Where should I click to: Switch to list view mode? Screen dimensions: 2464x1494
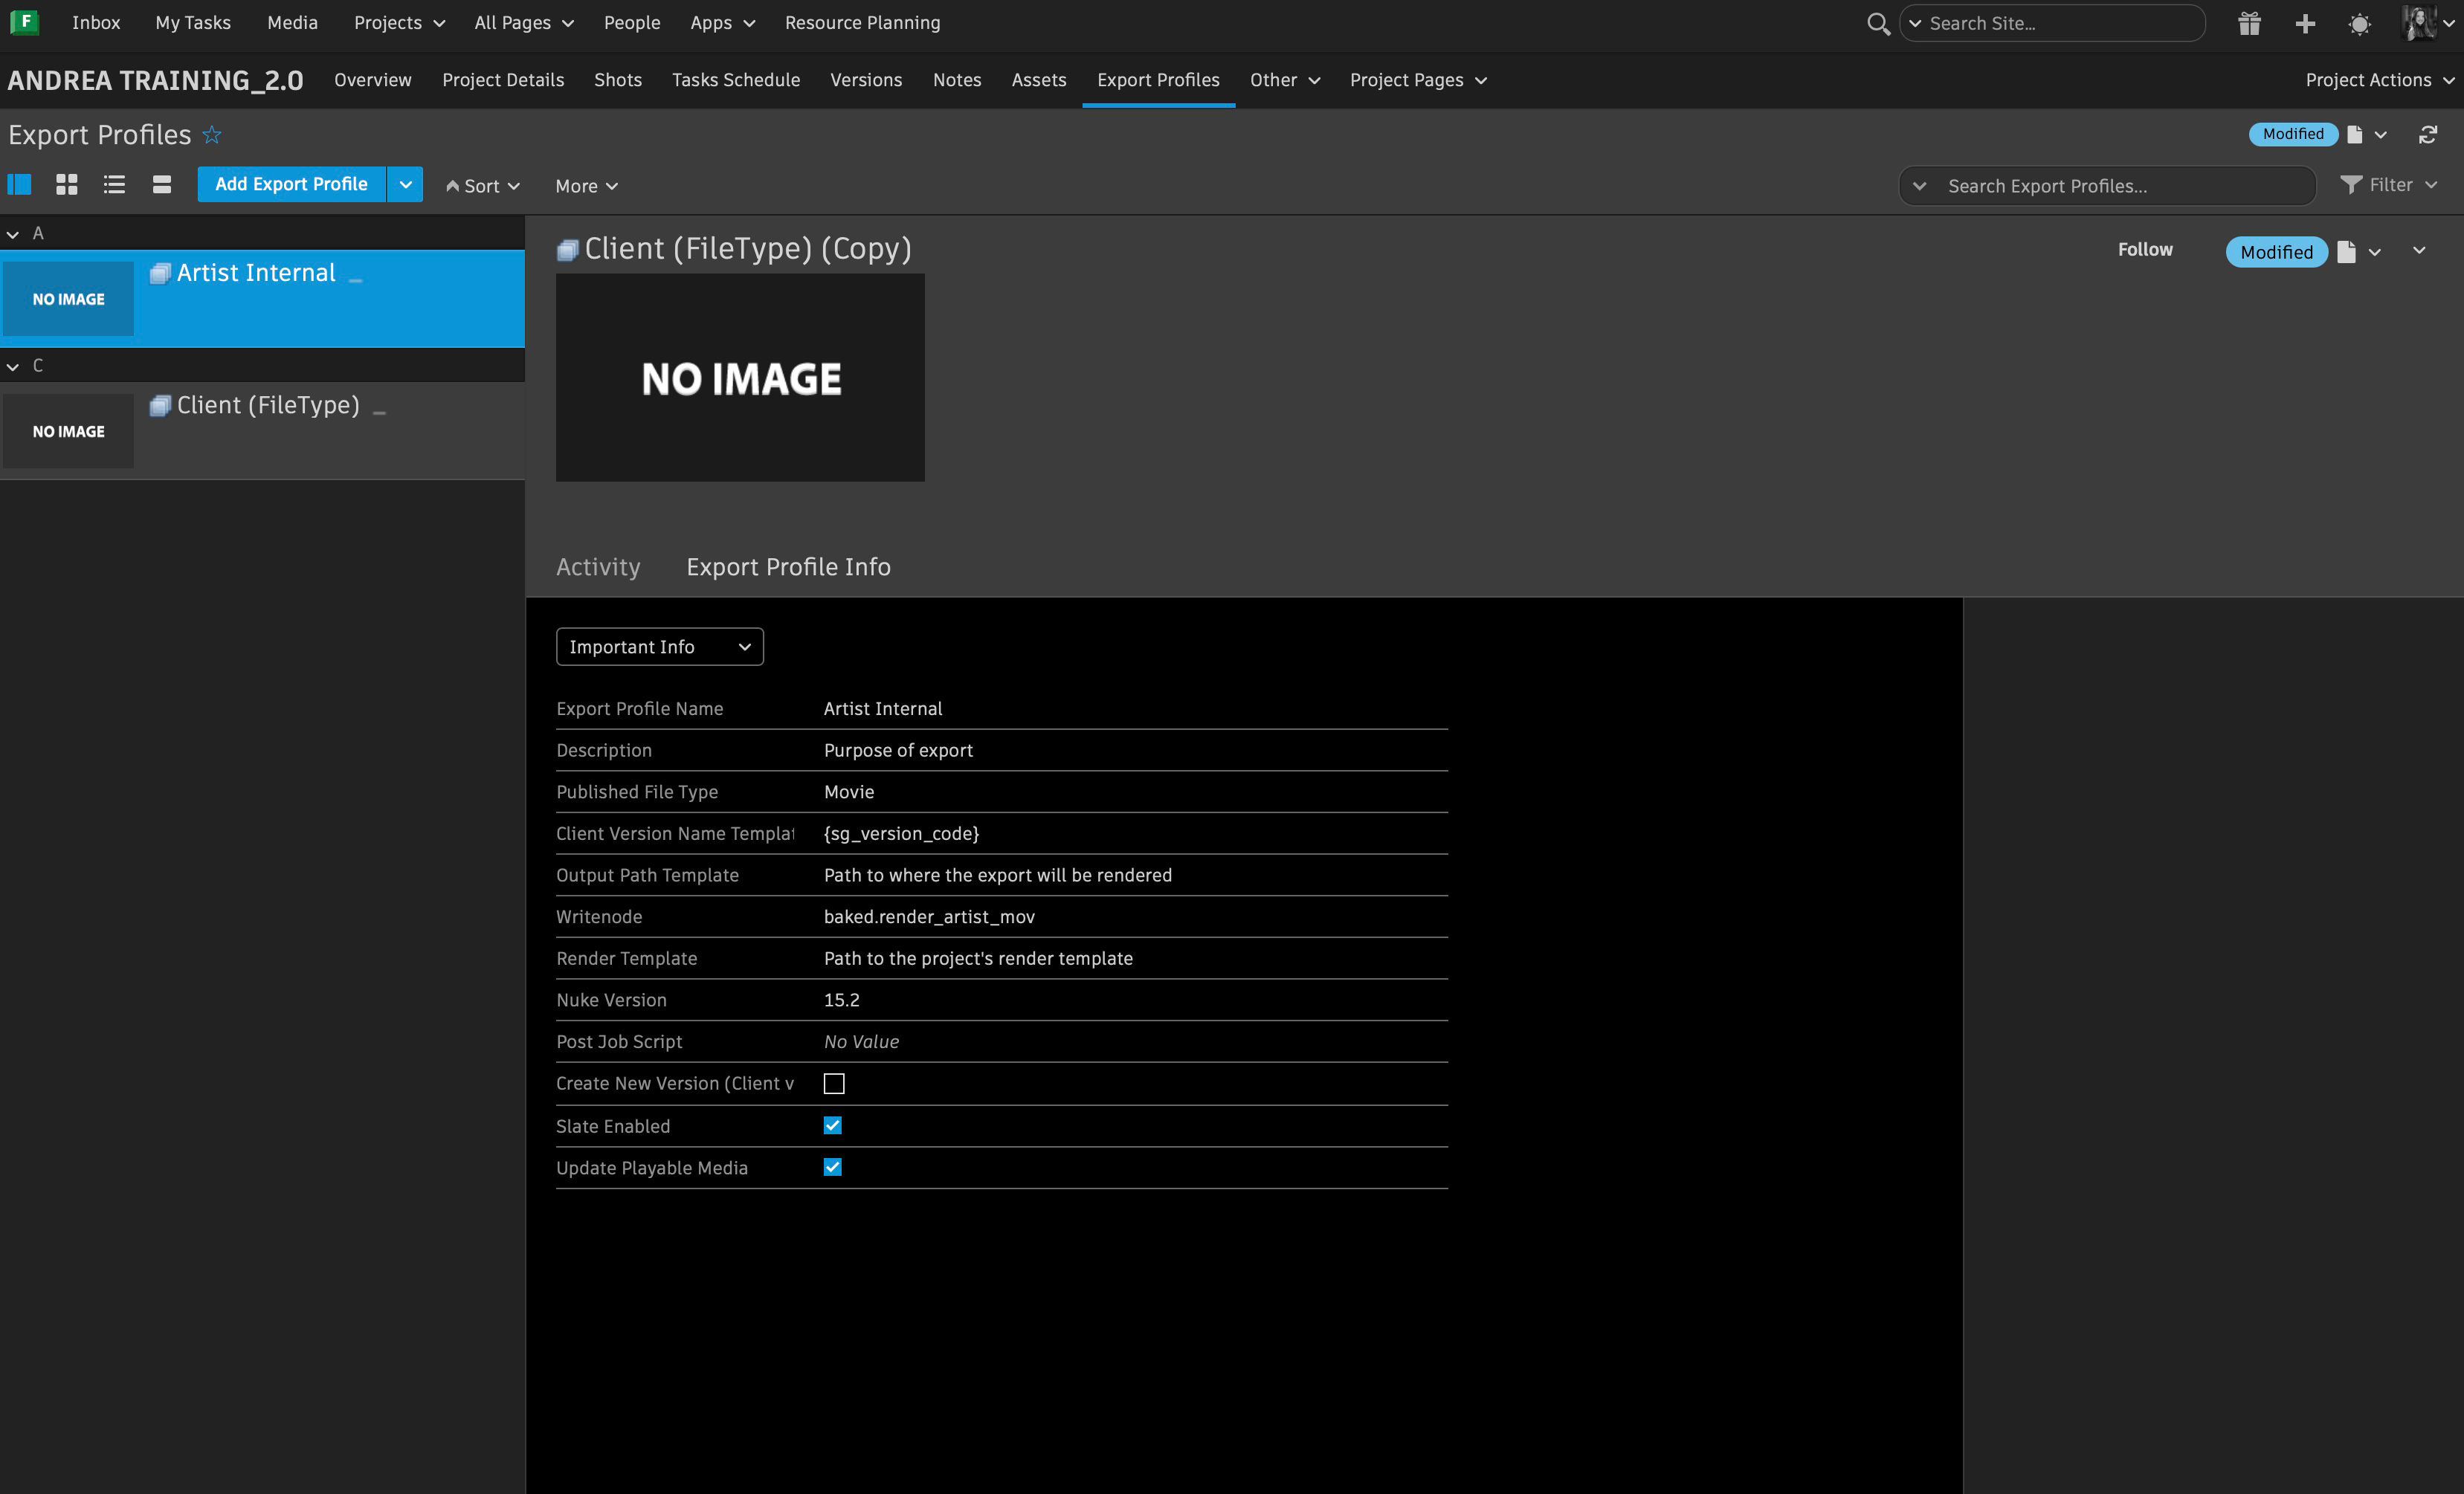point(114,185)
